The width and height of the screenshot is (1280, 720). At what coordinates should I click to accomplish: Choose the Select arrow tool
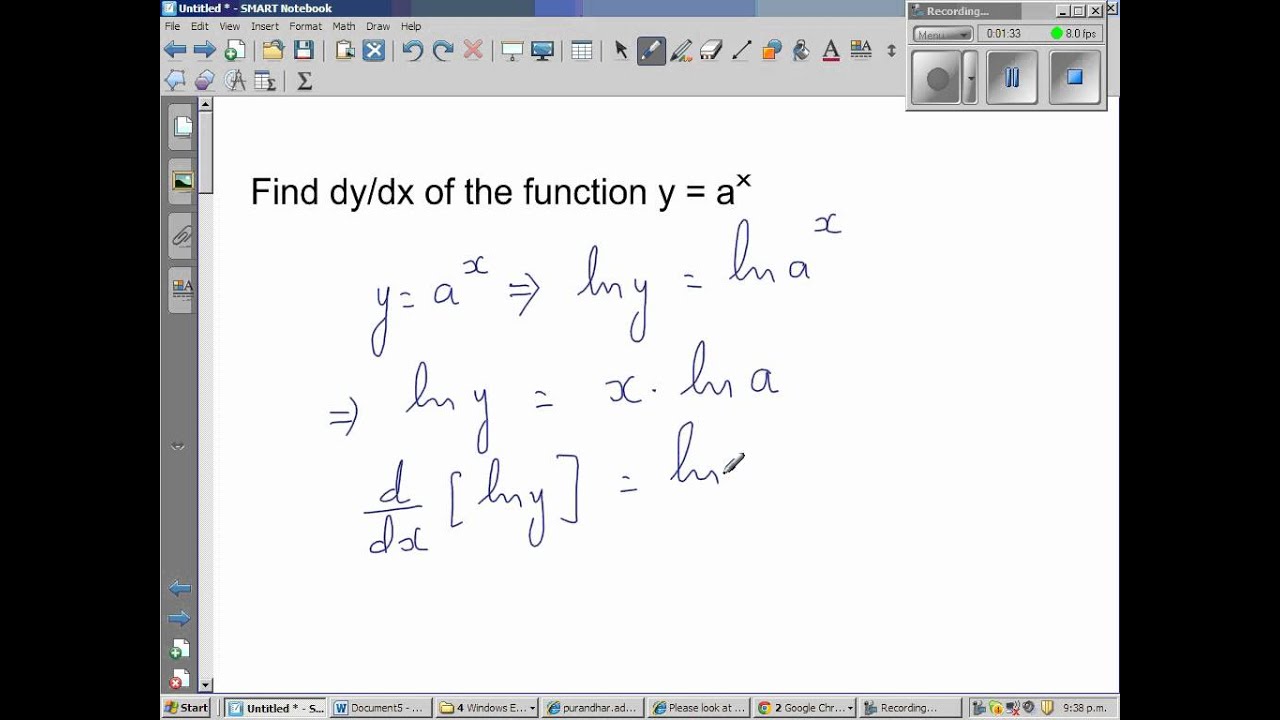621,50
